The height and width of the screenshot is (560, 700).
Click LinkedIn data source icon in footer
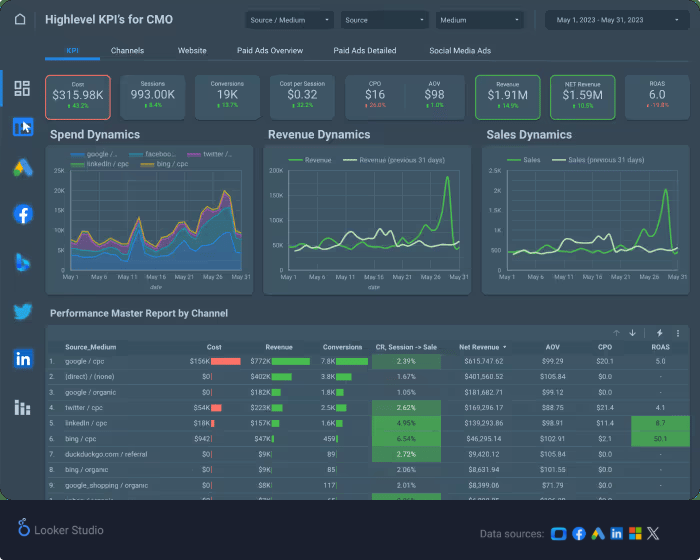(617, 533)
